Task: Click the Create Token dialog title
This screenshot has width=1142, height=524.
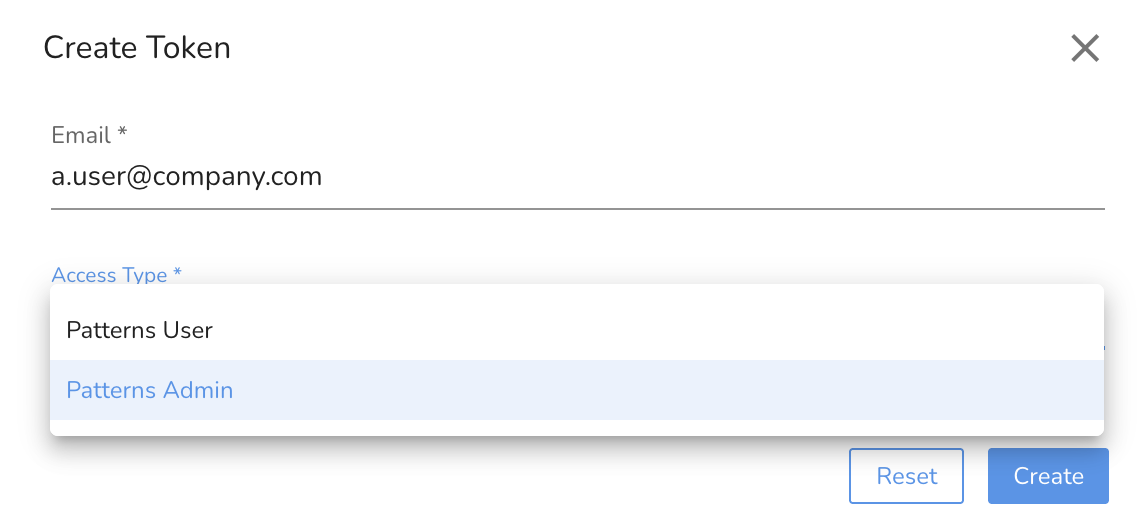Action: click(137, 48)
